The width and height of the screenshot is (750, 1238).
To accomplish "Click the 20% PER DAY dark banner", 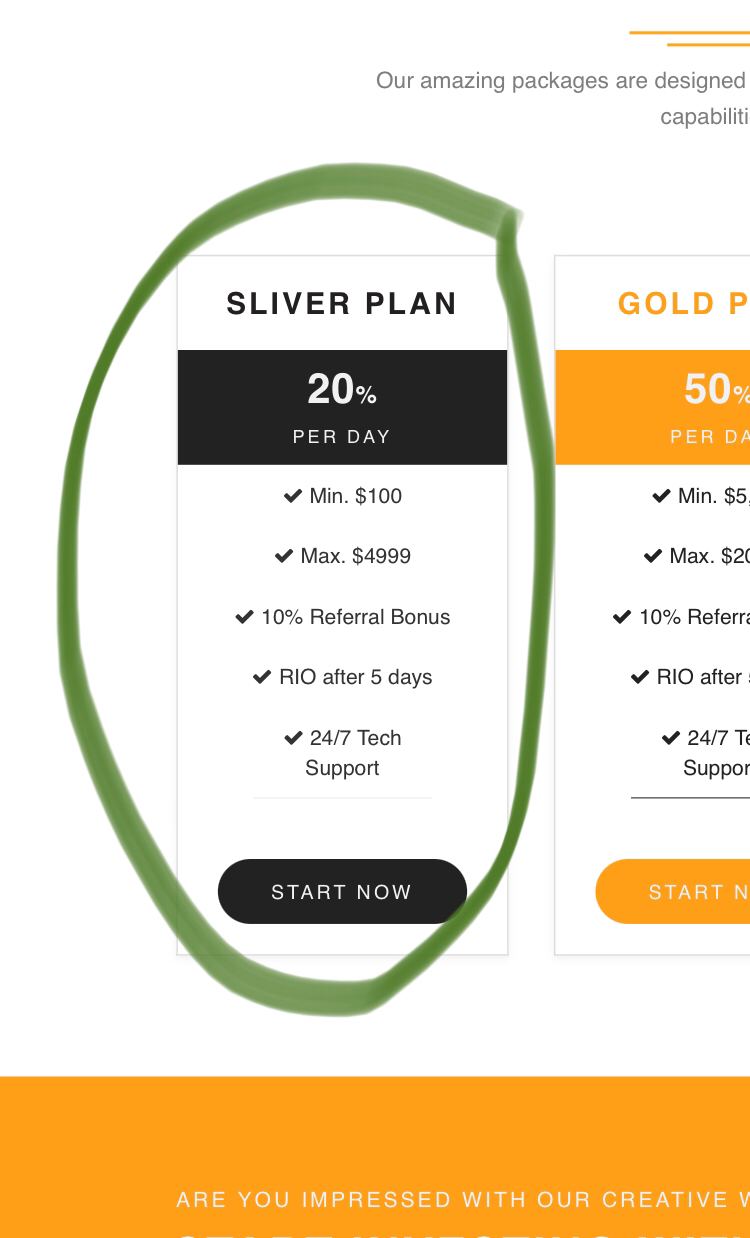I will pyautogui.click(x=342, y=407).
